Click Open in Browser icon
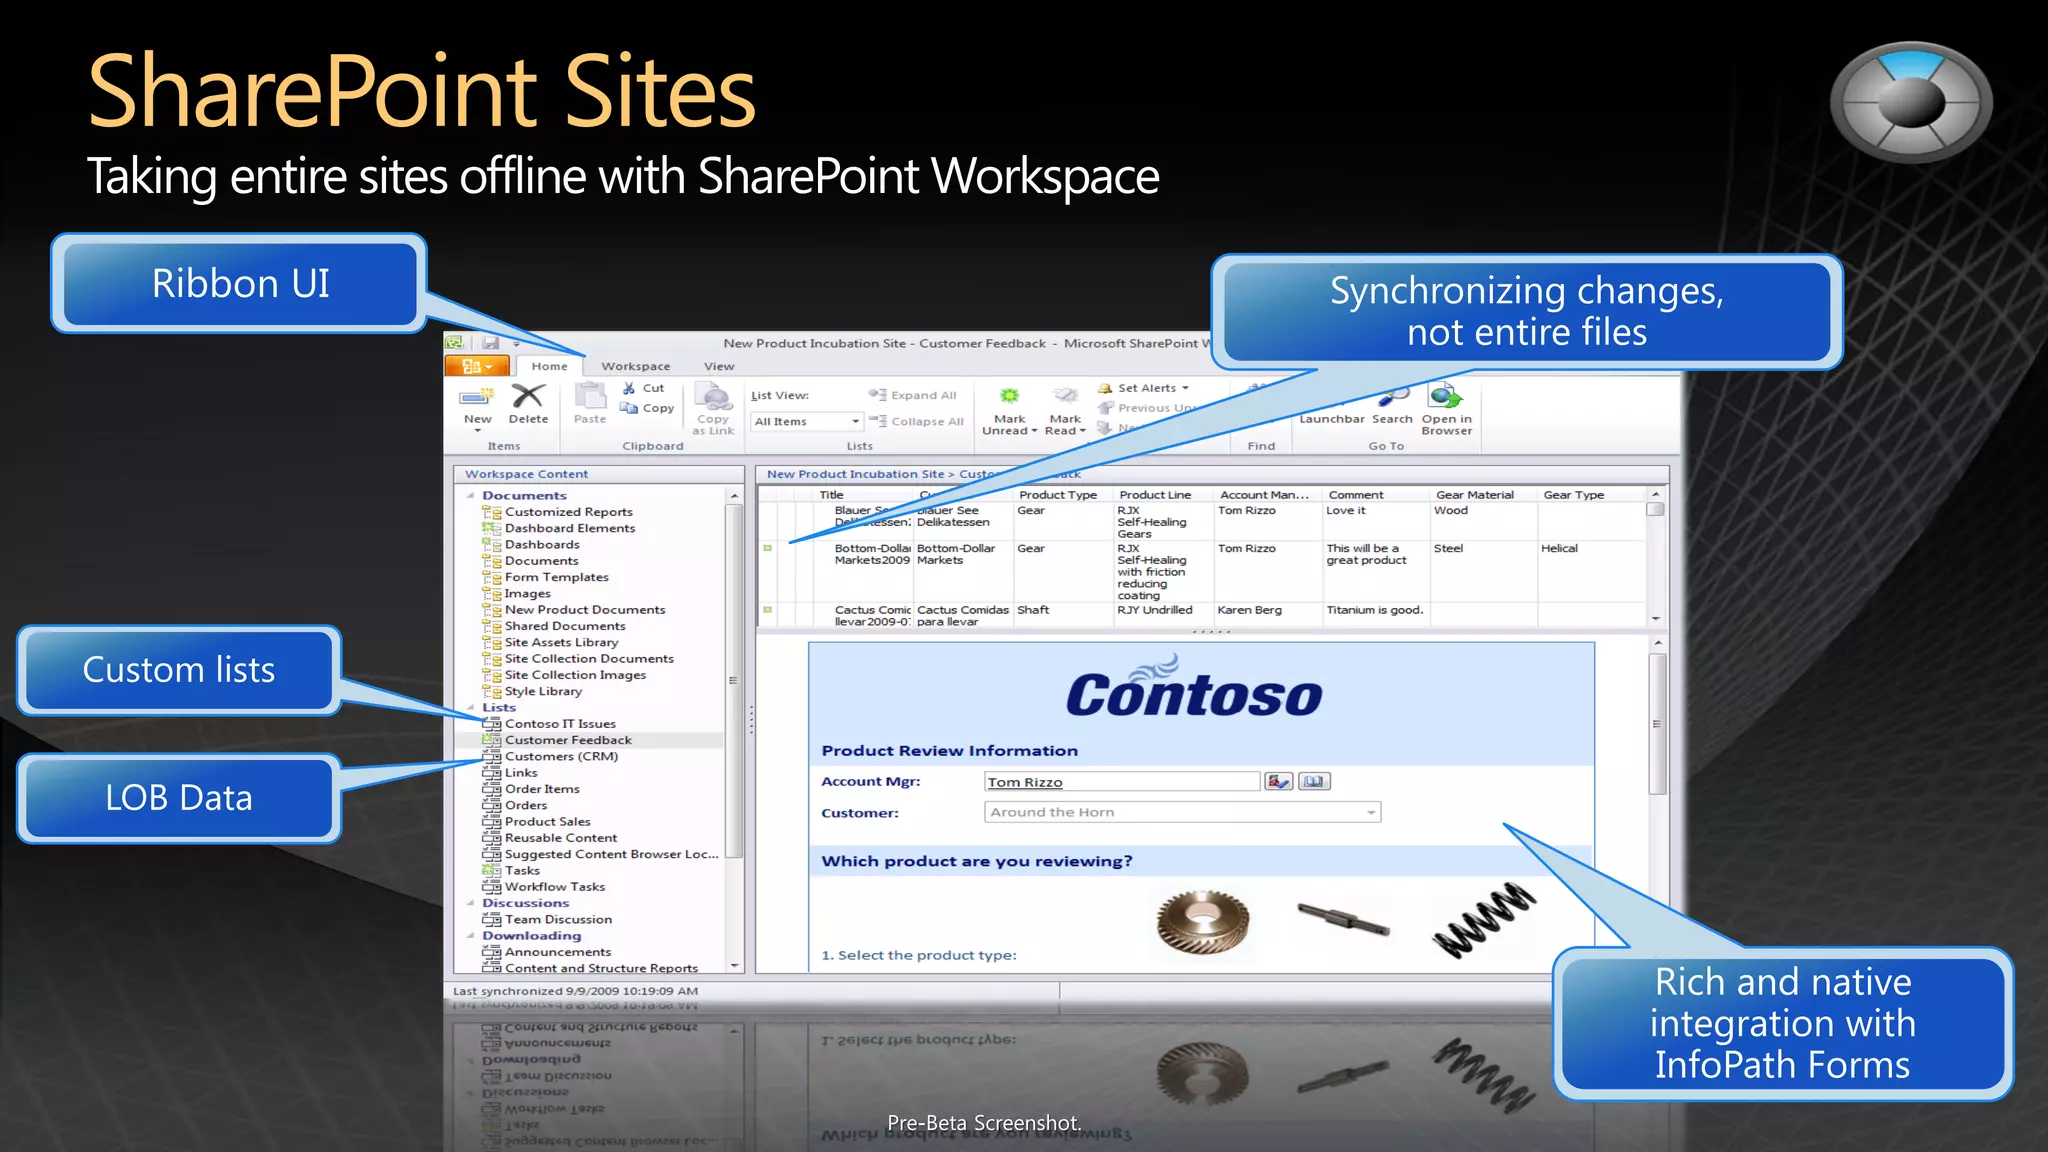 tap(1446, 397)
